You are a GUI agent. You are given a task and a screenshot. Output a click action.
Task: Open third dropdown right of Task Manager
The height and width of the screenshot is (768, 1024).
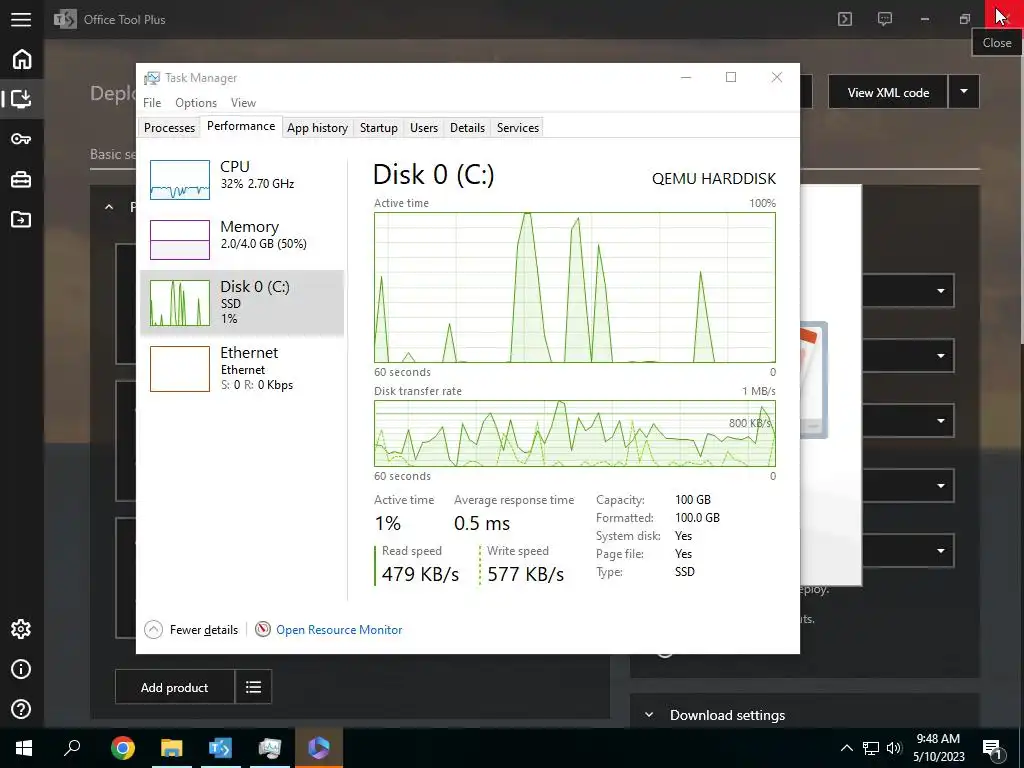click(909, 421)
